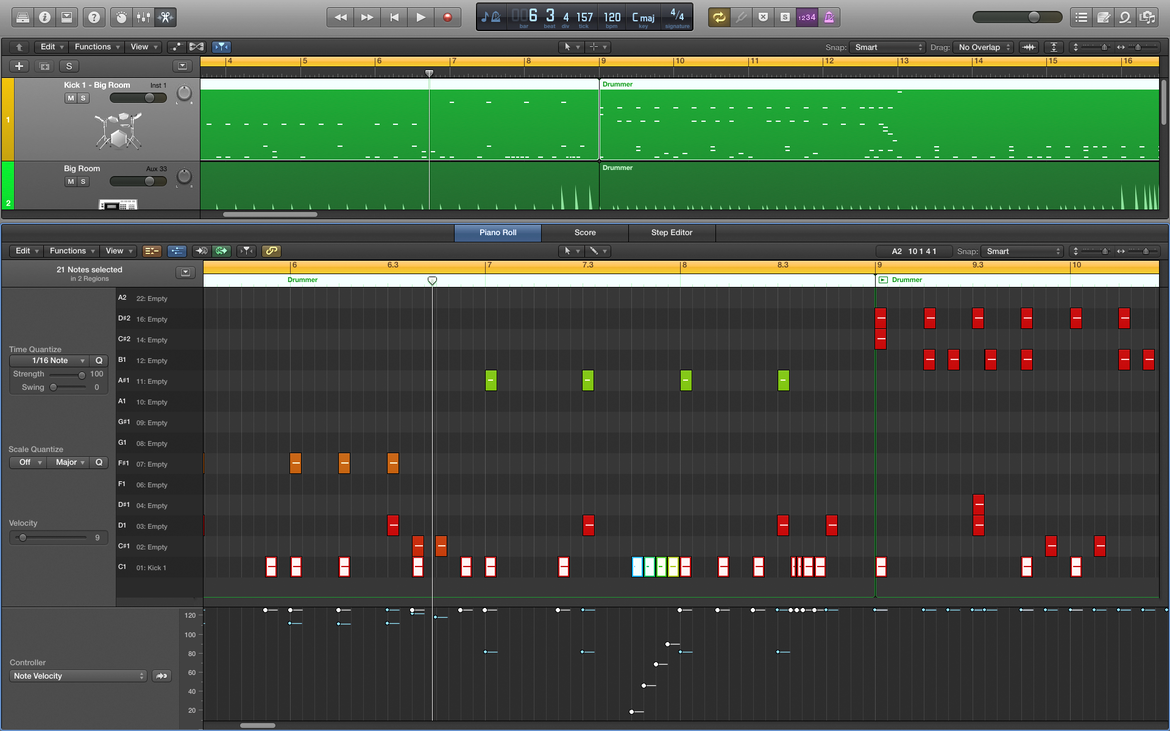Switch to the Step Editor tab
Viewport: 1170px width, 731px height.
[x=672, y=232]
